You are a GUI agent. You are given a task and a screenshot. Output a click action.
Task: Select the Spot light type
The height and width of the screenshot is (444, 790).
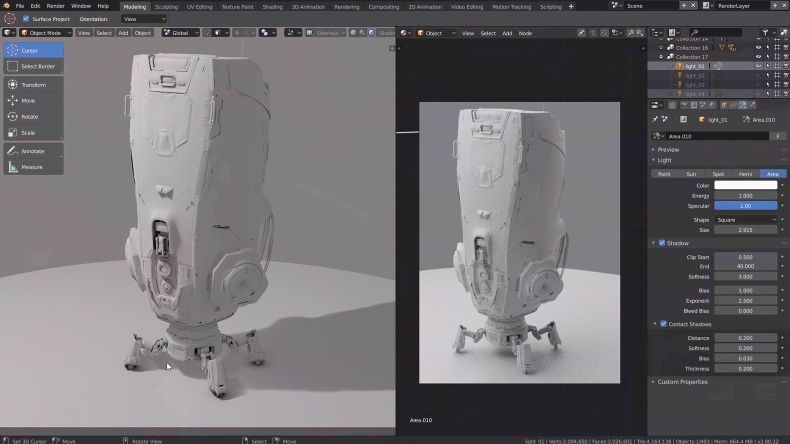coord(718,174)
